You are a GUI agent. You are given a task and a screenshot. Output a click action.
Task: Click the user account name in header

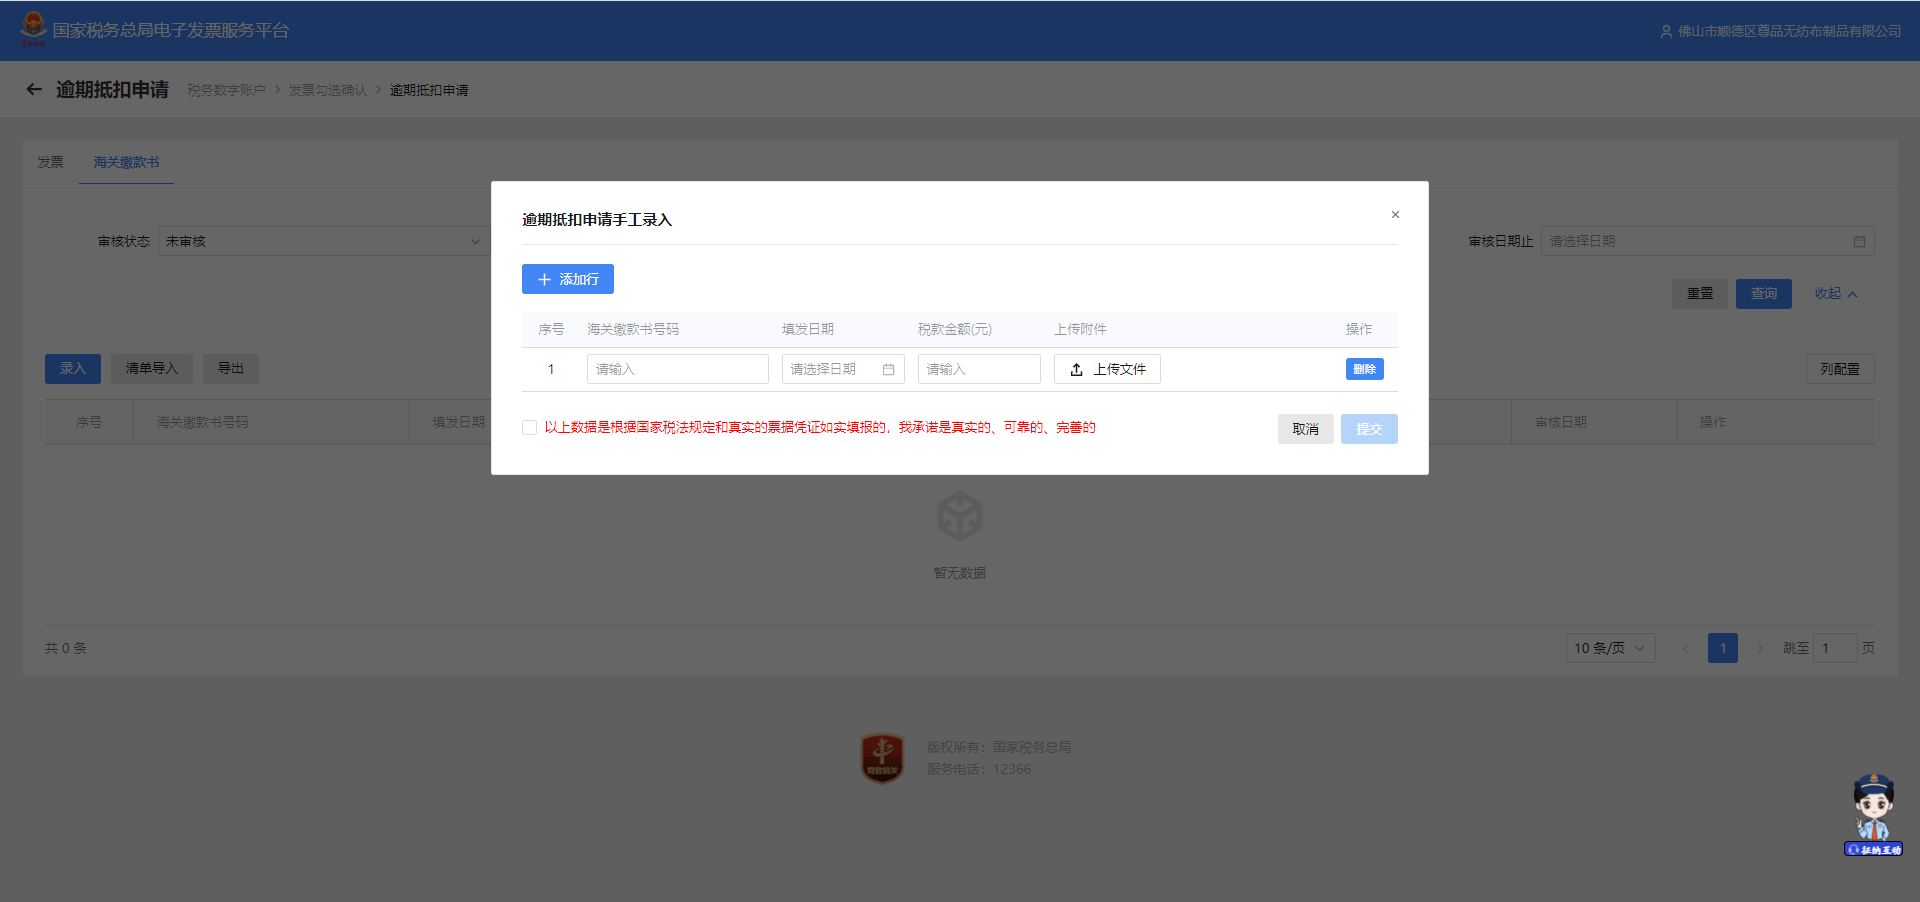click(x=1788, y=31)
